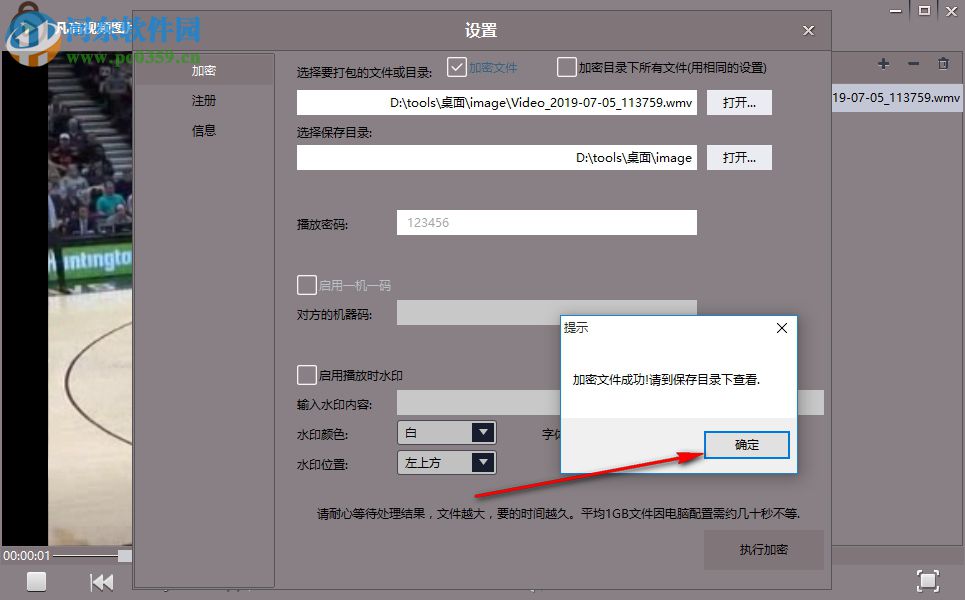The width and height of the screenshot is (965, 600).
Task: Click the stop playback button
Action: [36, 581]
